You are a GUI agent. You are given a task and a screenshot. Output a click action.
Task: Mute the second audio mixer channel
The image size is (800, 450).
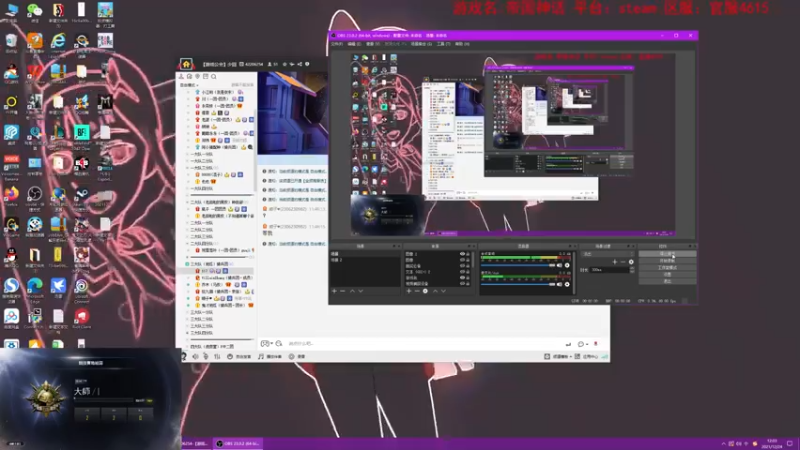point(560,284)
